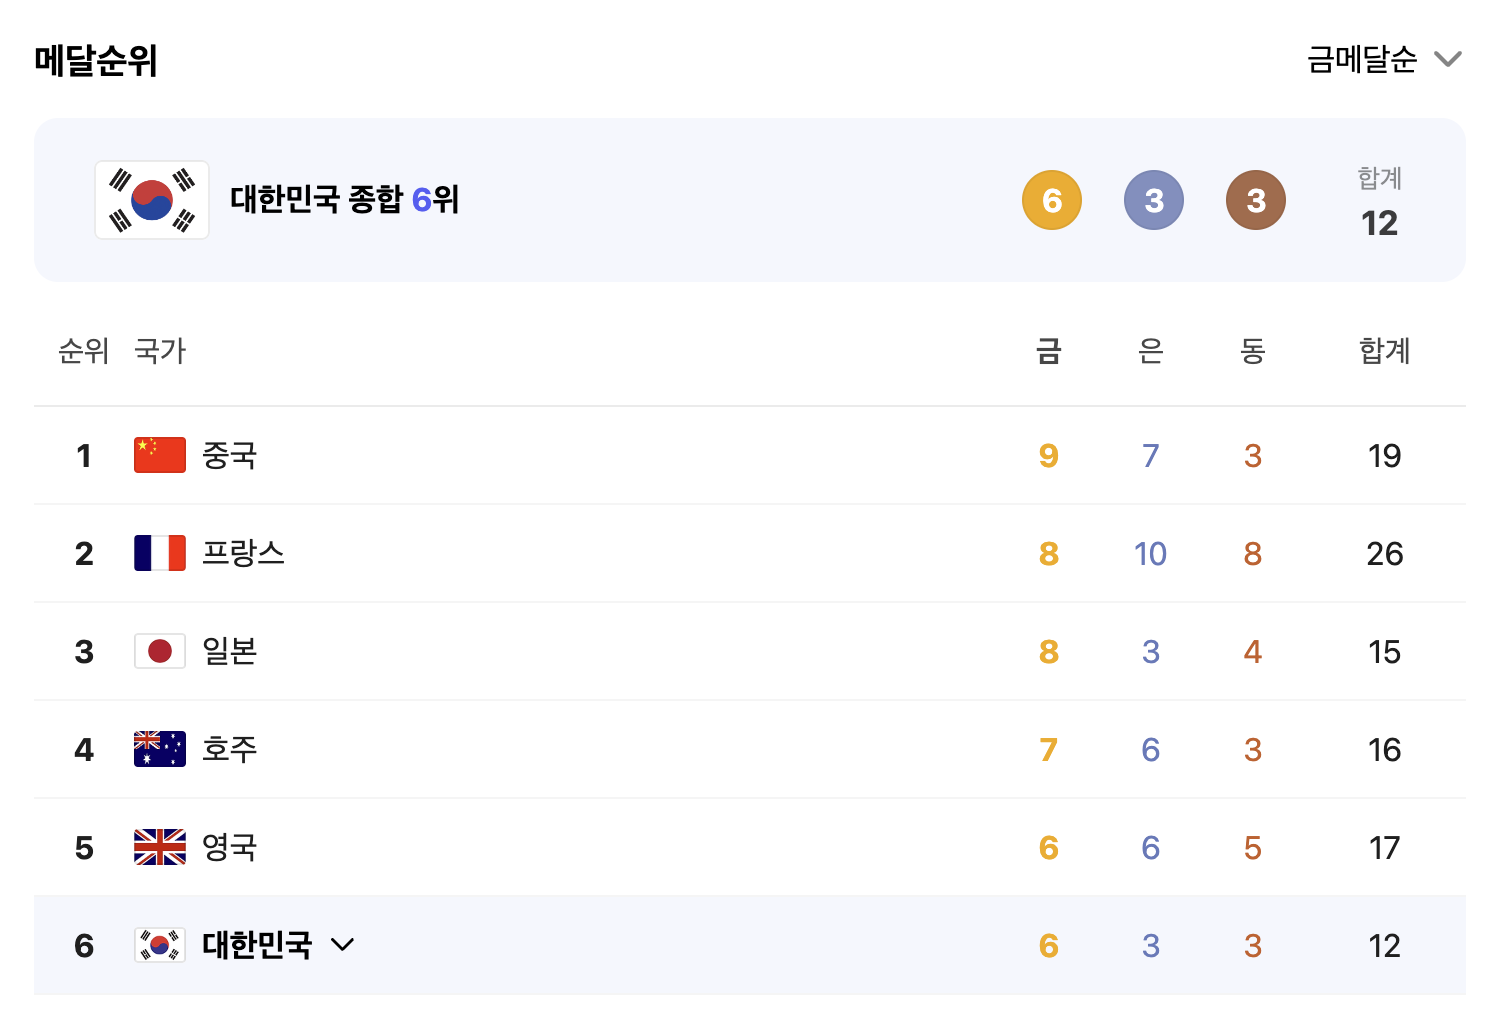The height and width of the screenshot is (1014, 1494).
Task: Select the gold medal count circle showing 6
Action: pyautogui.click(x=1051, y=199)
